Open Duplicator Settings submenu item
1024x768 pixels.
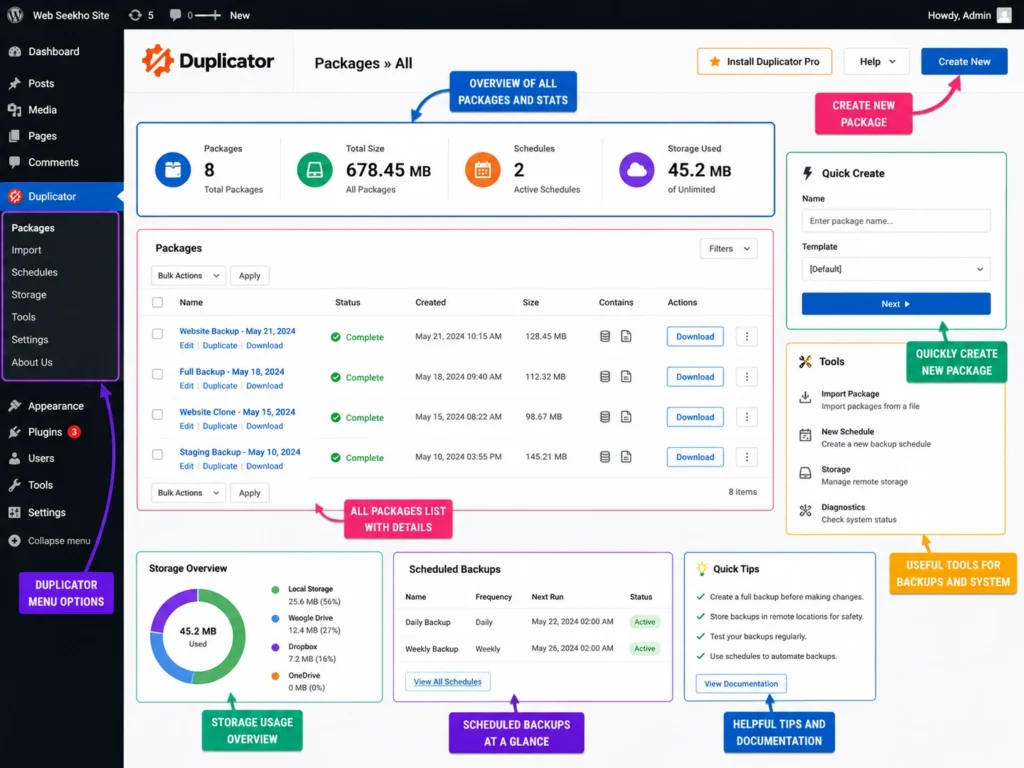29,340
